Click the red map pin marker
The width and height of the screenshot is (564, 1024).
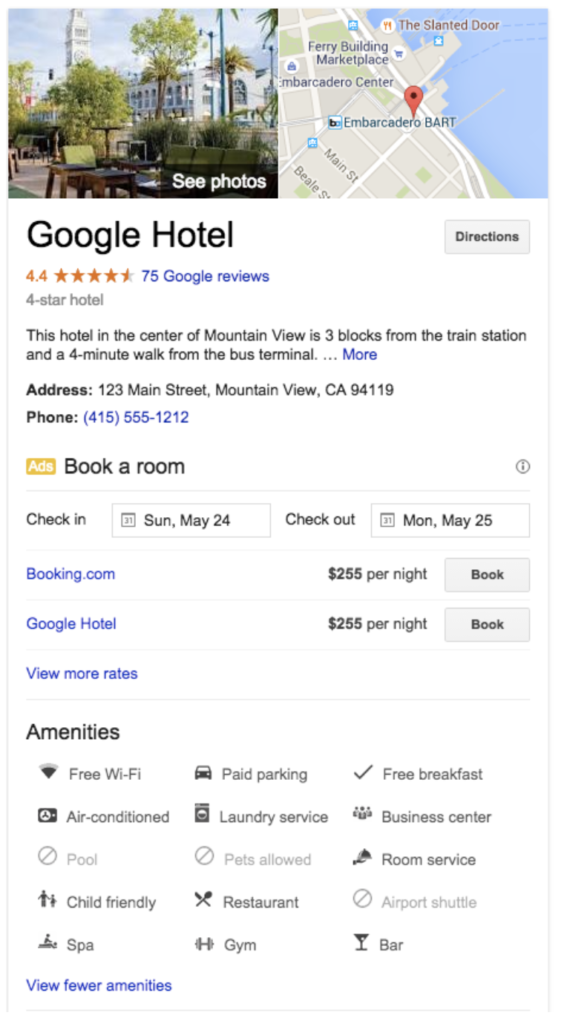point(413,102)
